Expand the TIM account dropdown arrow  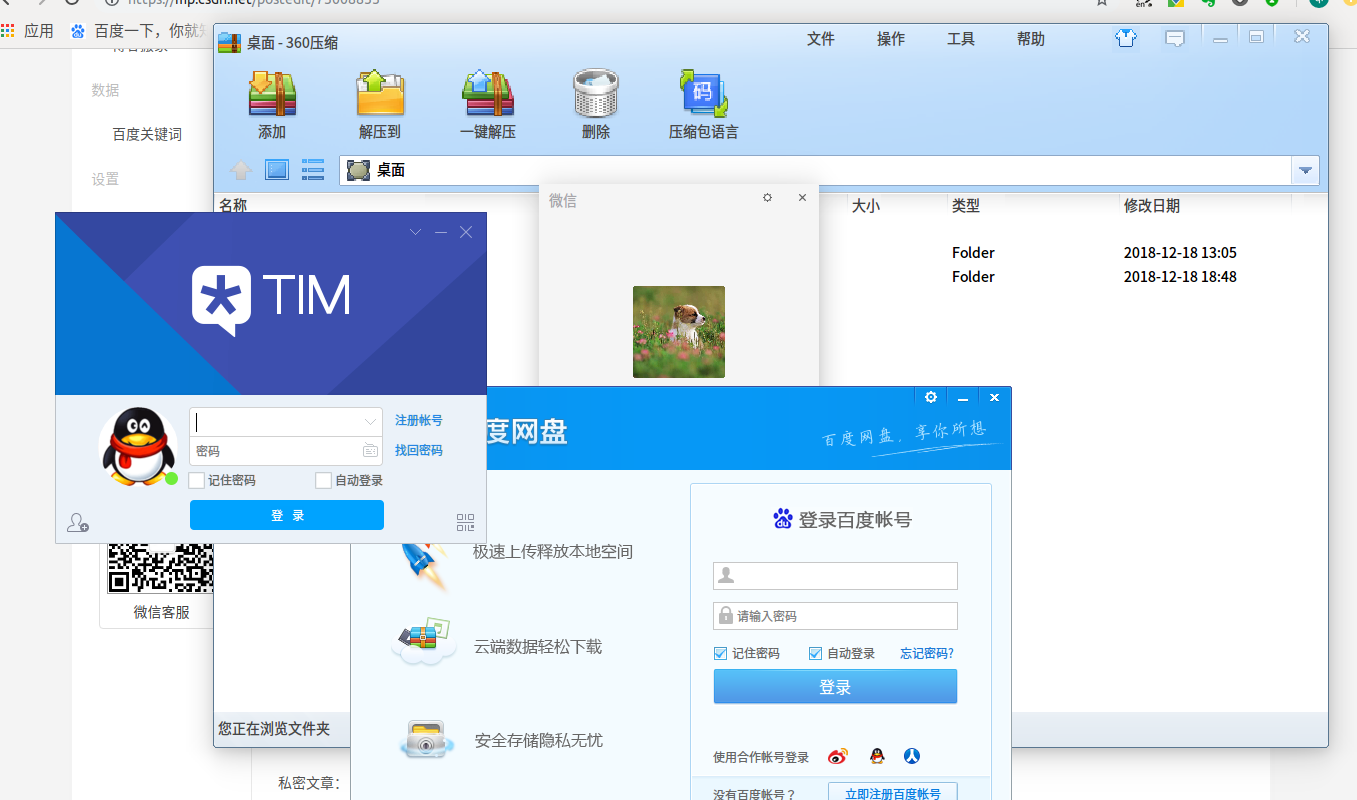pos(370,421)
